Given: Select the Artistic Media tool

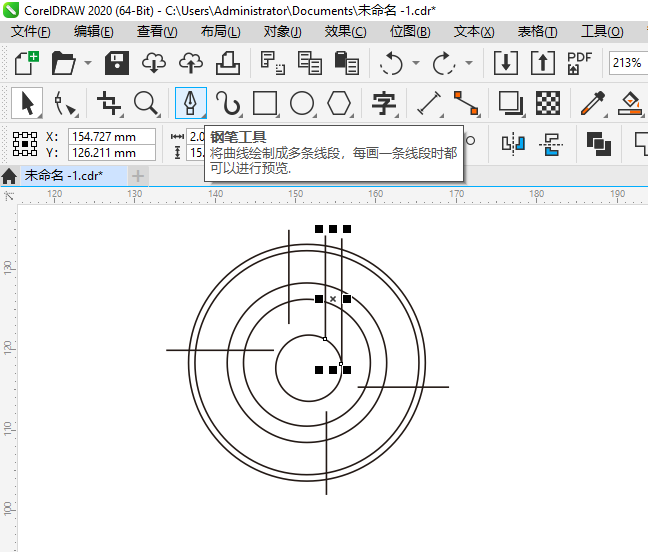Looking at the screenshot, I should pyautogui.click(x=228, y=103).
